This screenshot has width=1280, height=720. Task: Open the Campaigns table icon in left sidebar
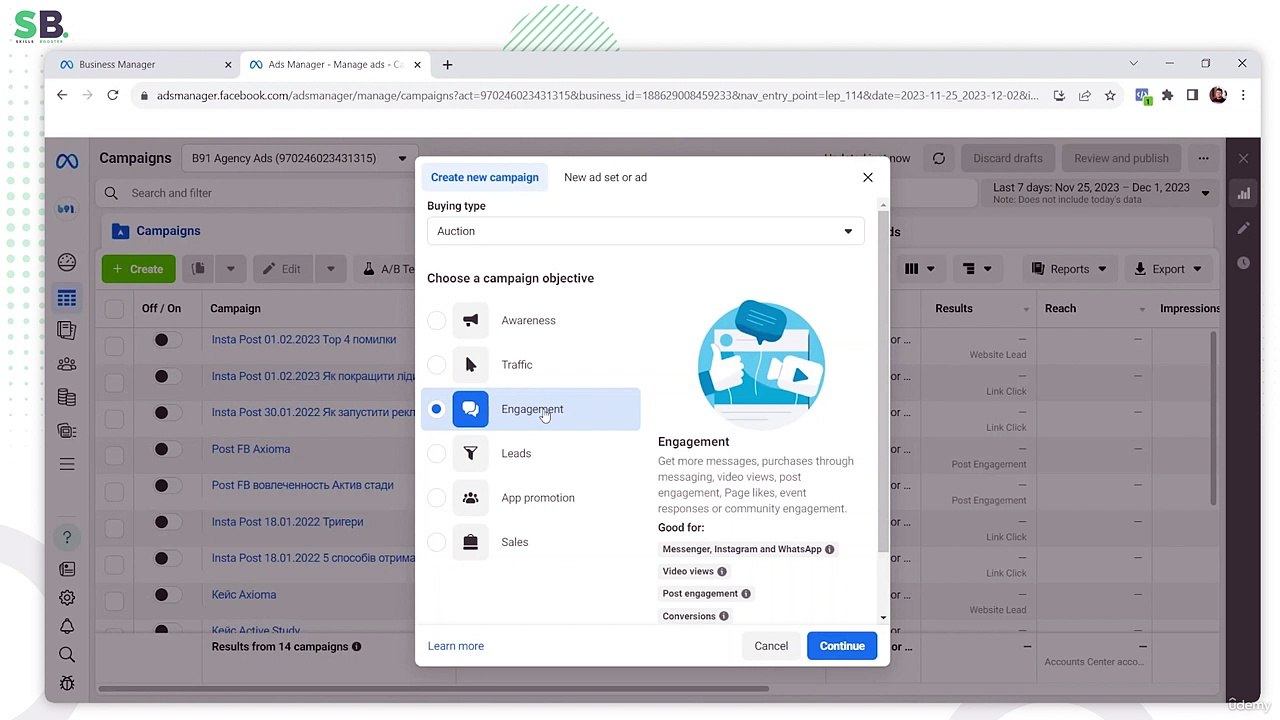click(67, 298)
